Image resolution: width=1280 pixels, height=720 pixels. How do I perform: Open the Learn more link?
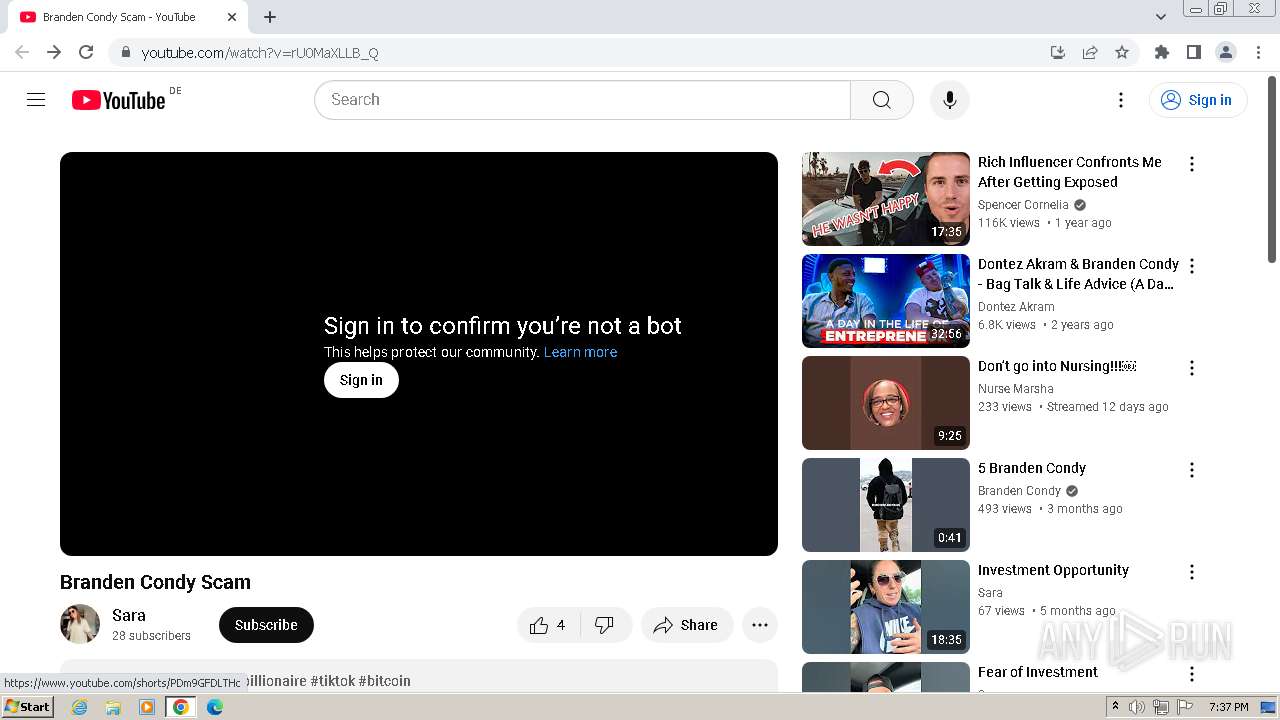point(580,352)
